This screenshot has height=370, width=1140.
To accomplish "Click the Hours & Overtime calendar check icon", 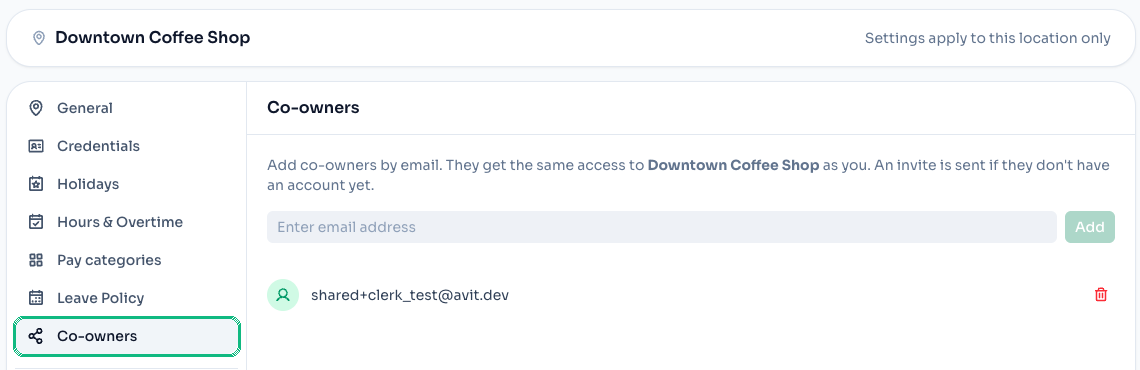I will tap(36, 222).
